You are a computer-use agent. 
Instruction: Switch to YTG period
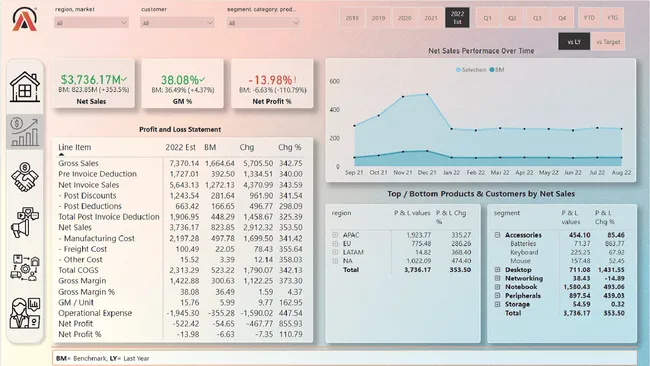point(612,18)
